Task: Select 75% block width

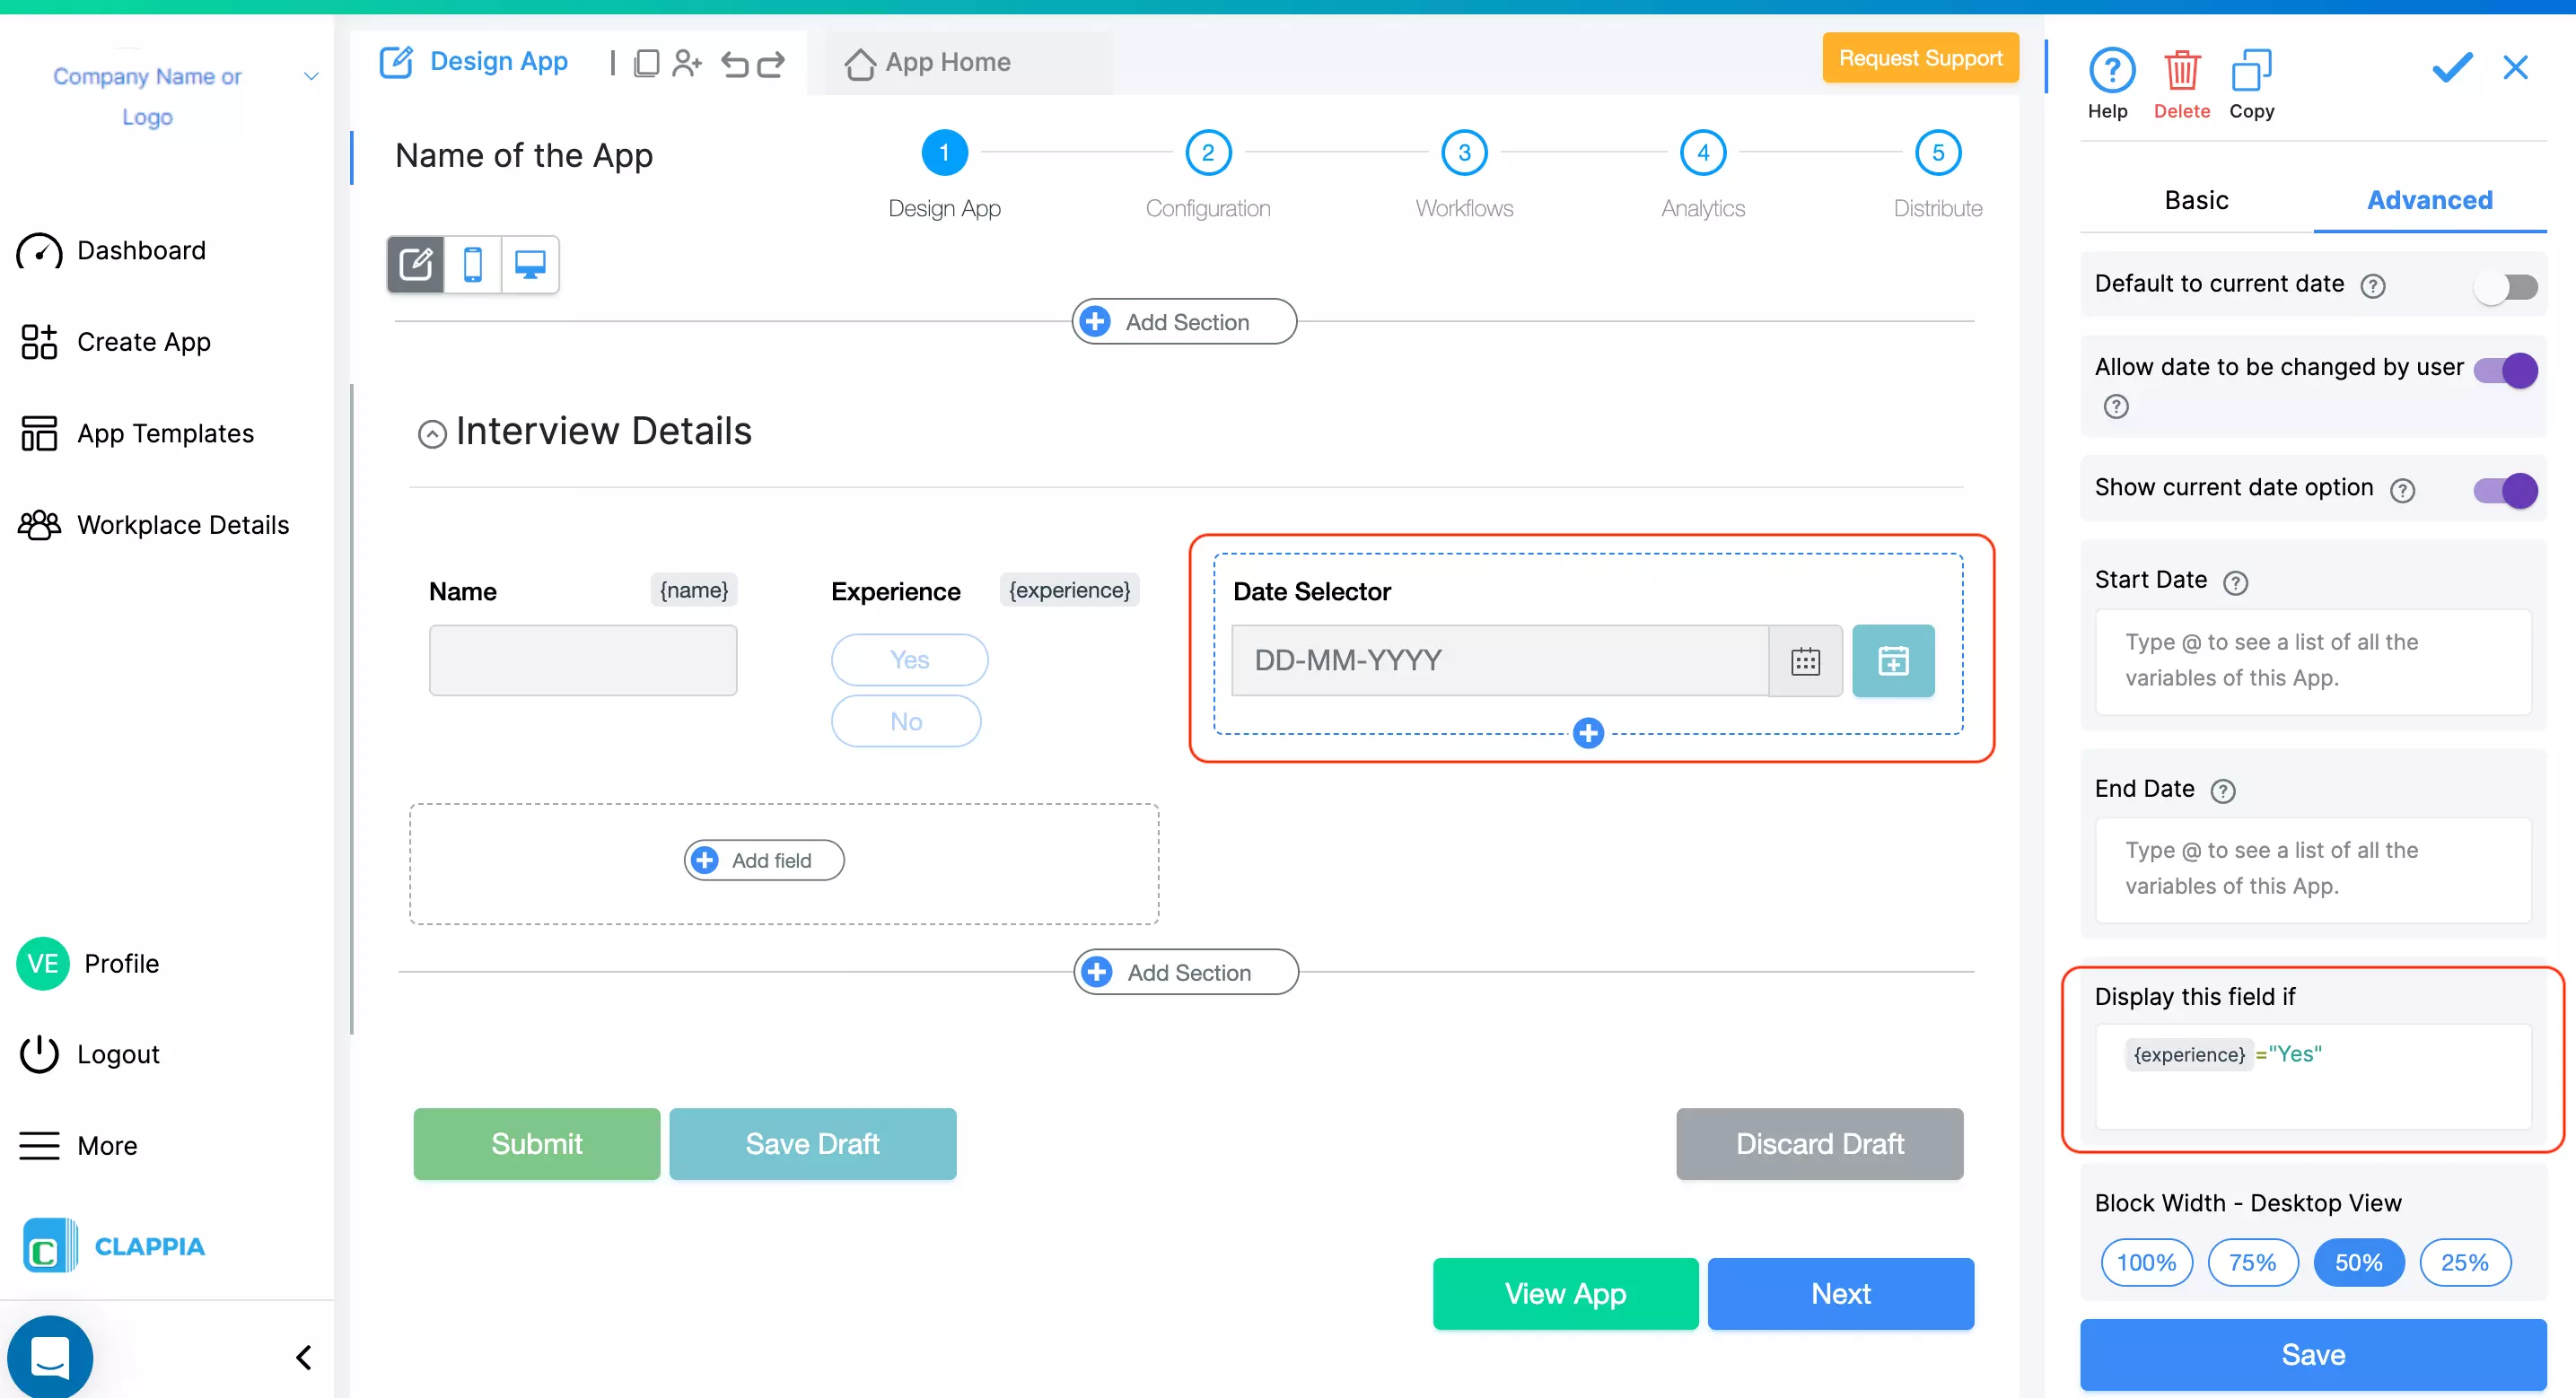Action: point(2252,1262)
